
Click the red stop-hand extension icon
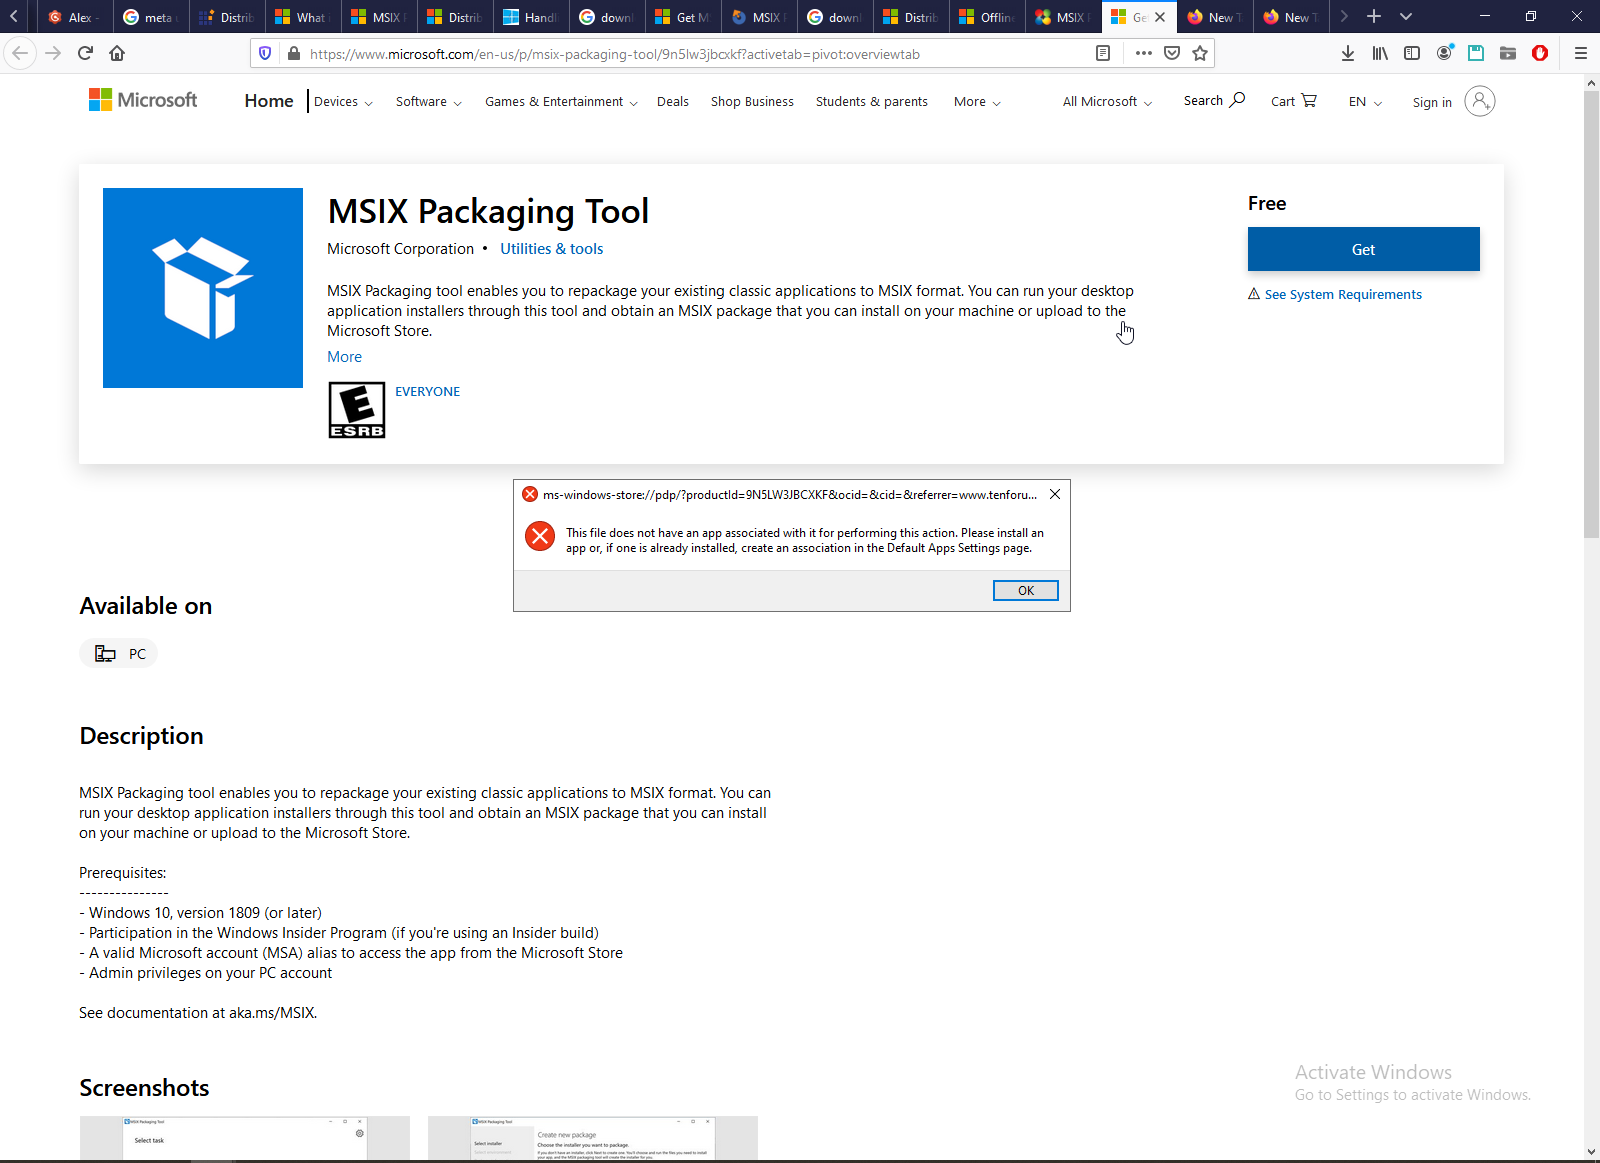tap(1540, 53)
